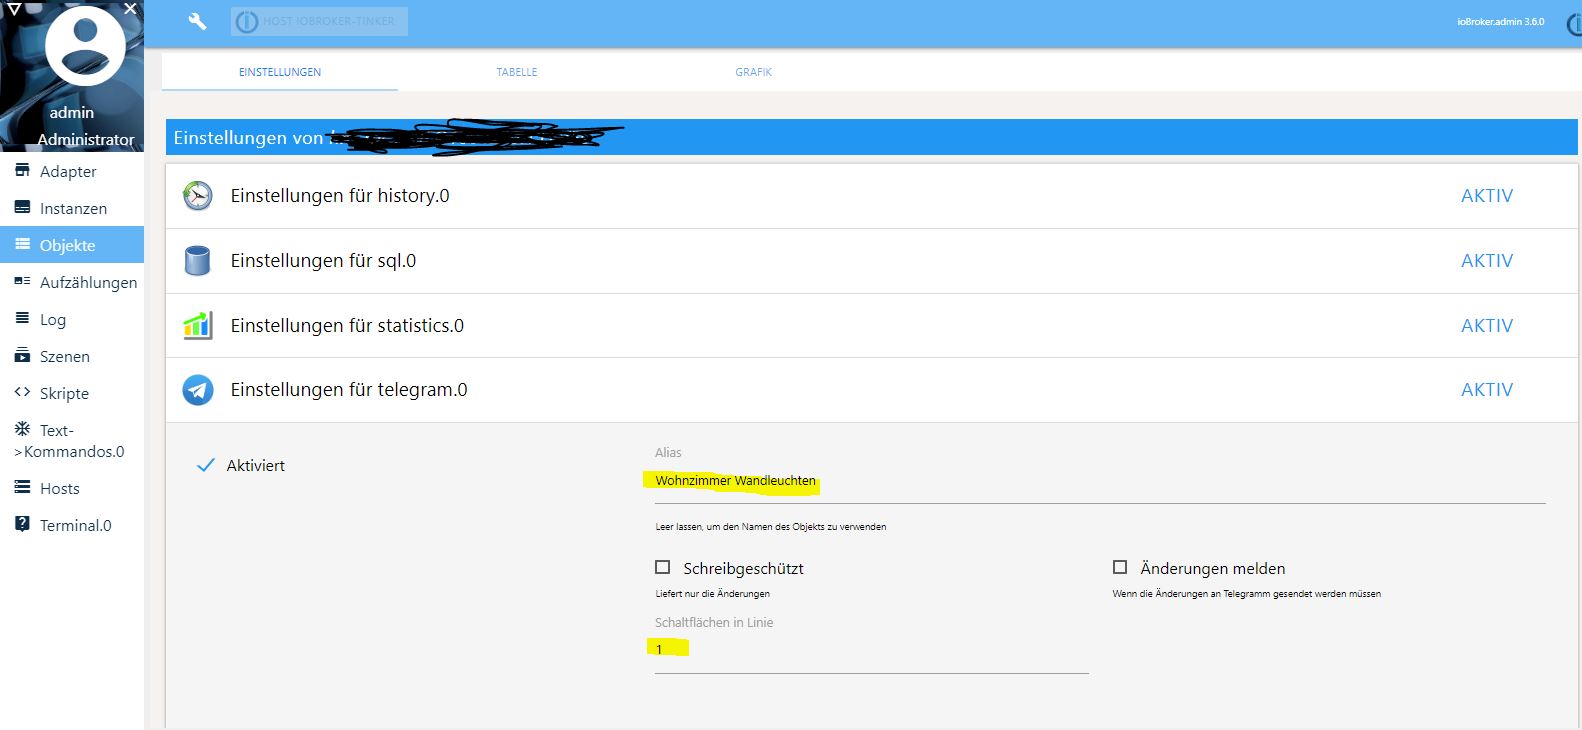Expand Einstellungen für statistics.0 section

872,326
